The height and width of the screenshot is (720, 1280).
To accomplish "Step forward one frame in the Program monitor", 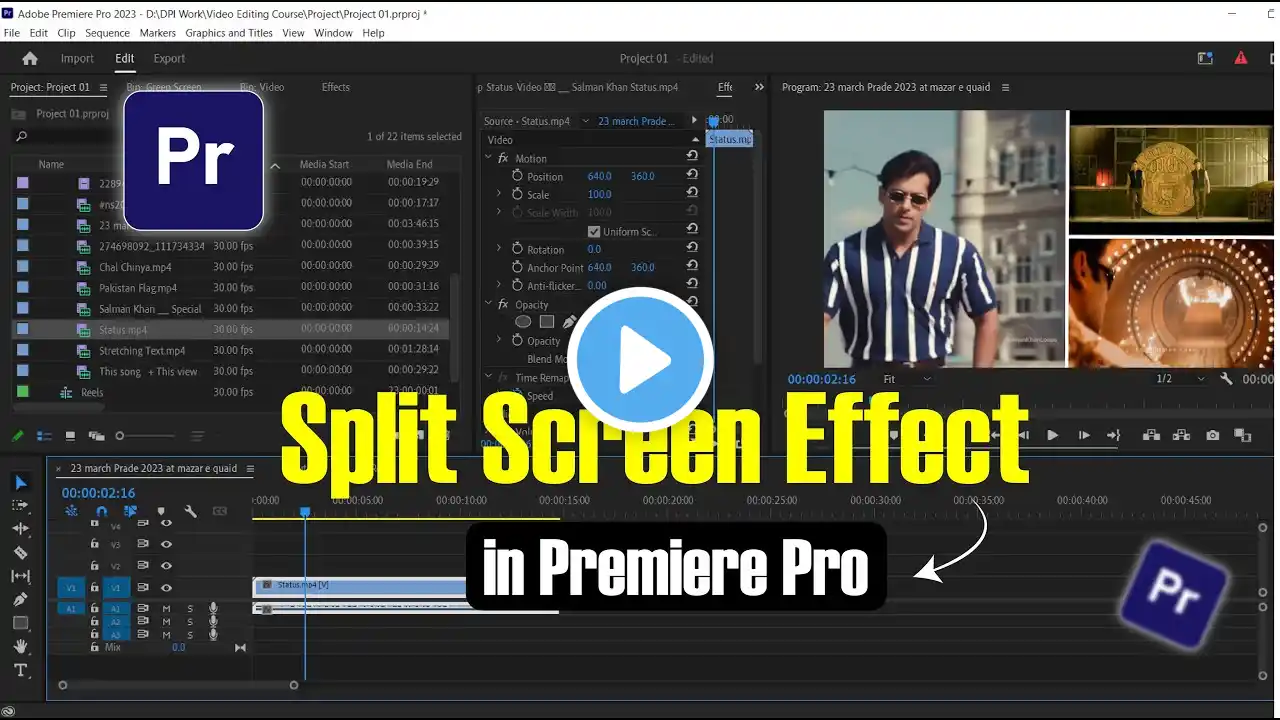I will (x=1083, y=435).
